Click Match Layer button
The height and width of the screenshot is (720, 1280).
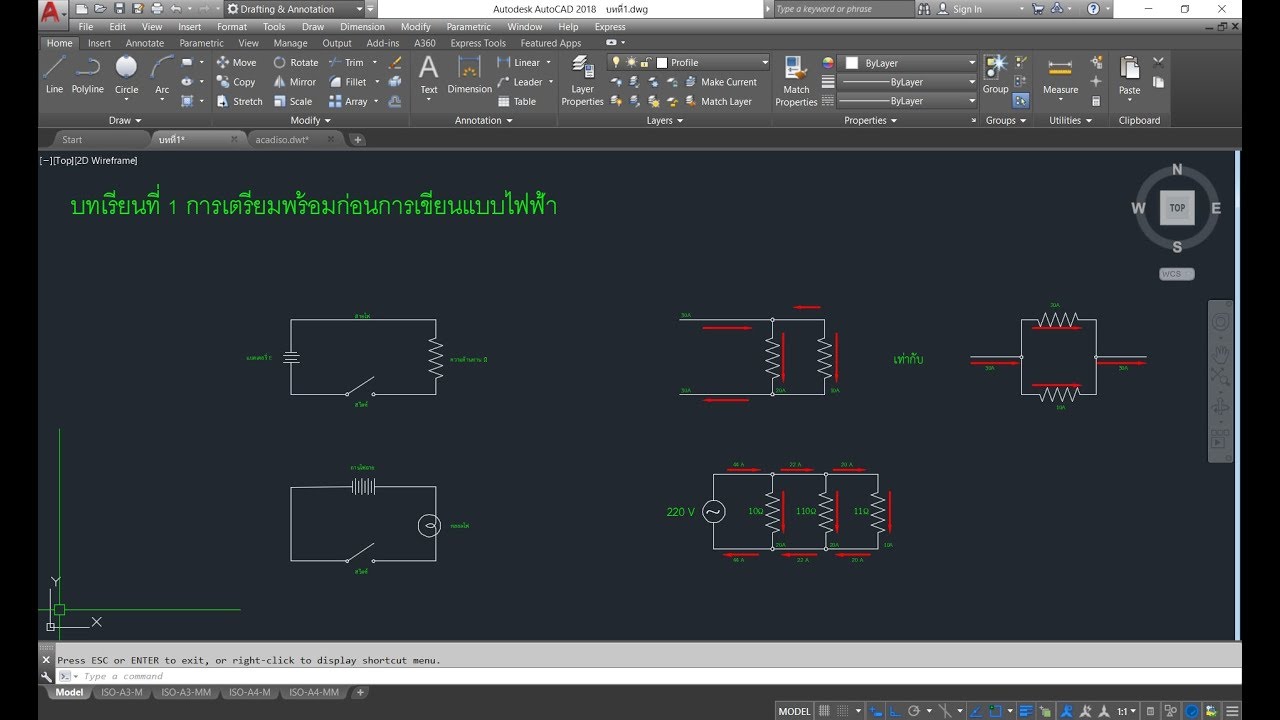(x=718, y=101)
